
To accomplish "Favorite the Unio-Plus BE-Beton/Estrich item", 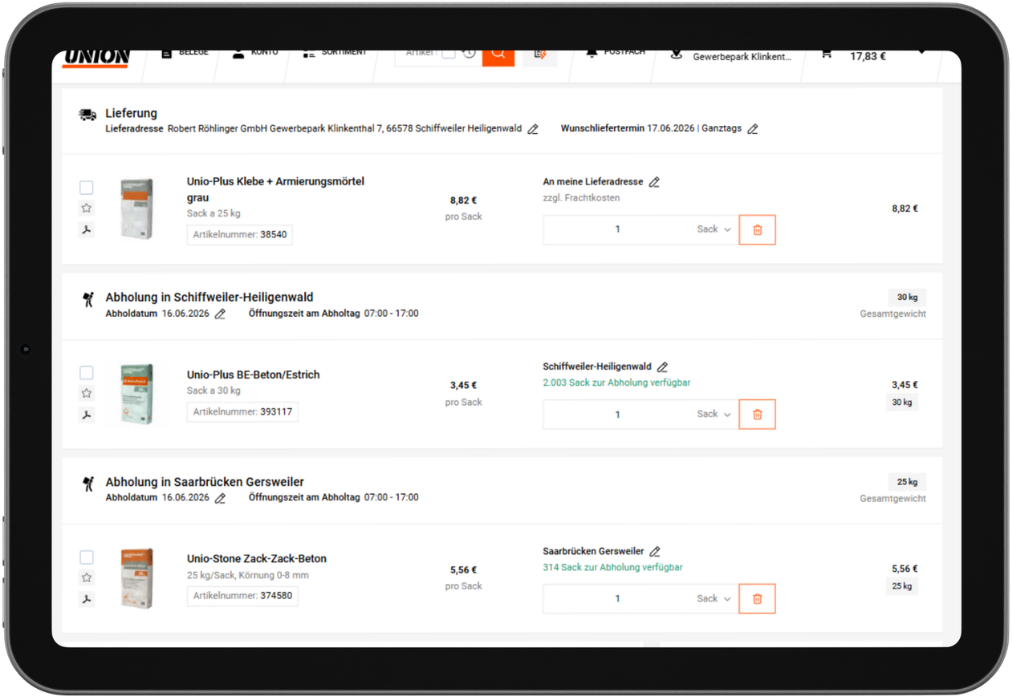I will tap(86, 394).
